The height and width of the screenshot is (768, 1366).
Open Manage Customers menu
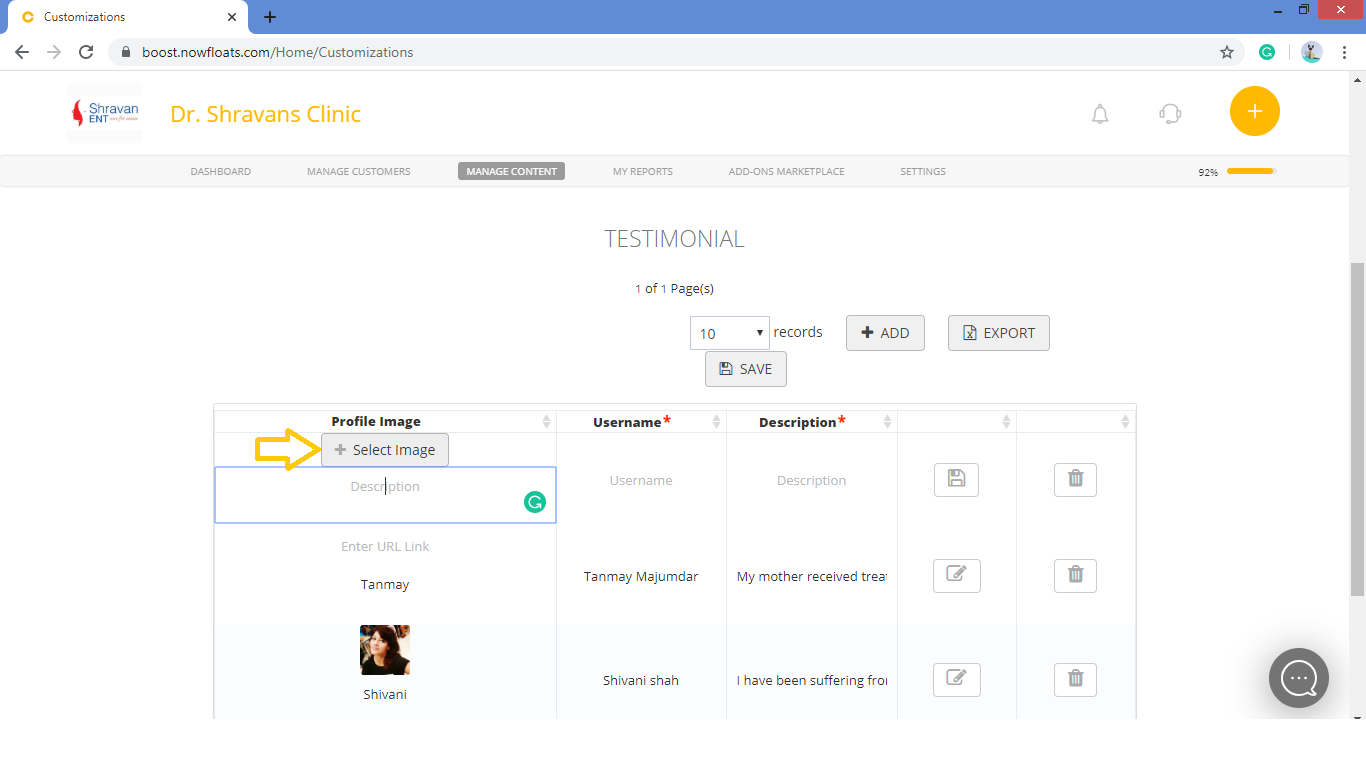point(359,171)
